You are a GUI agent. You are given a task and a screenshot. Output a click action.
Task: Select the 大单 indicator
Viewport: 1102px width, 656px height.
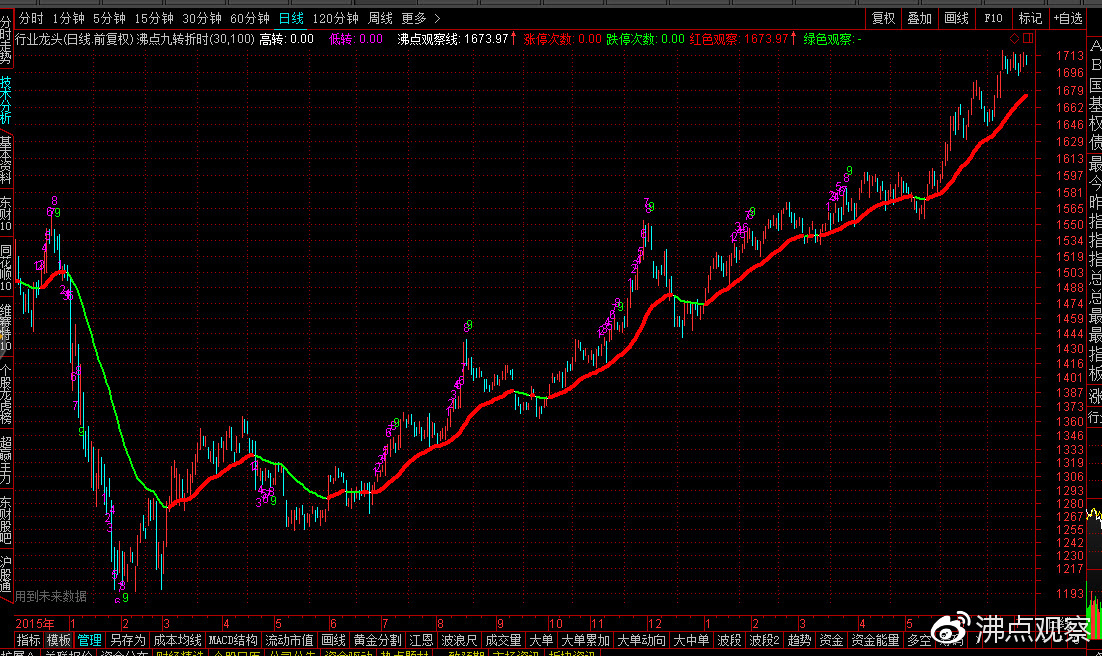540,641
